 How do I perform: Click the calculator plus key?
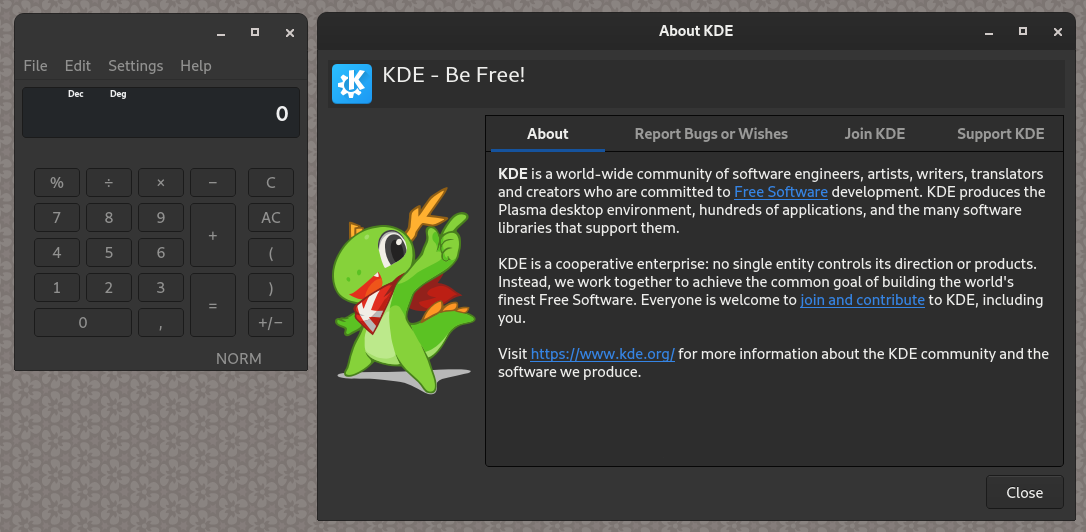213,235
